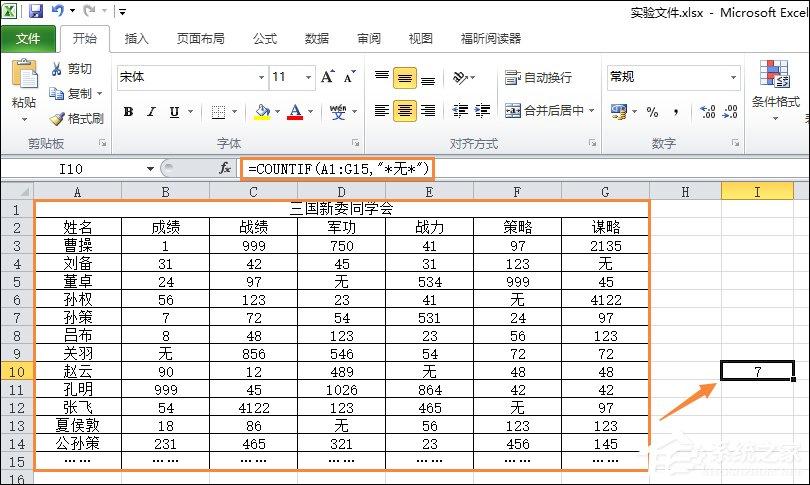Open font dialog launcher in 字体 group
This screenshot has height=485, width=810.
[355, 143]
